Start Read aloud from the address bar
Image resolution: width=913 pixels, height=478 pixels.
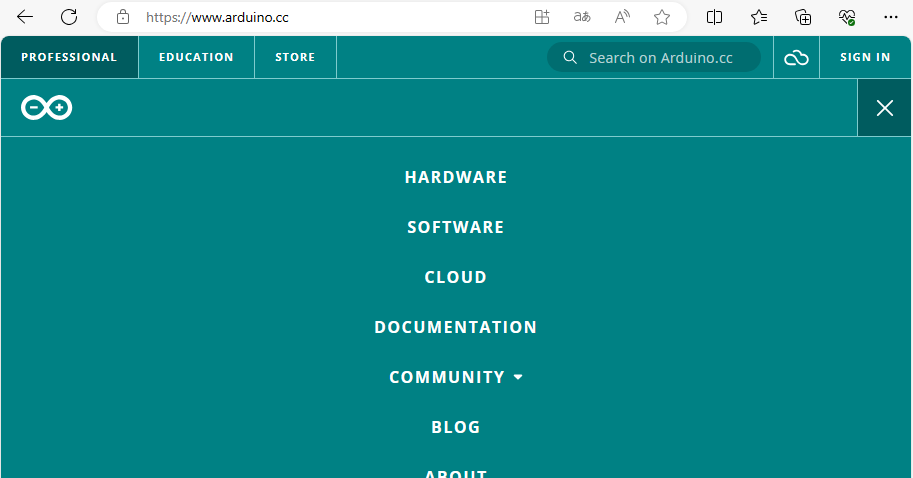coord(622,17)
